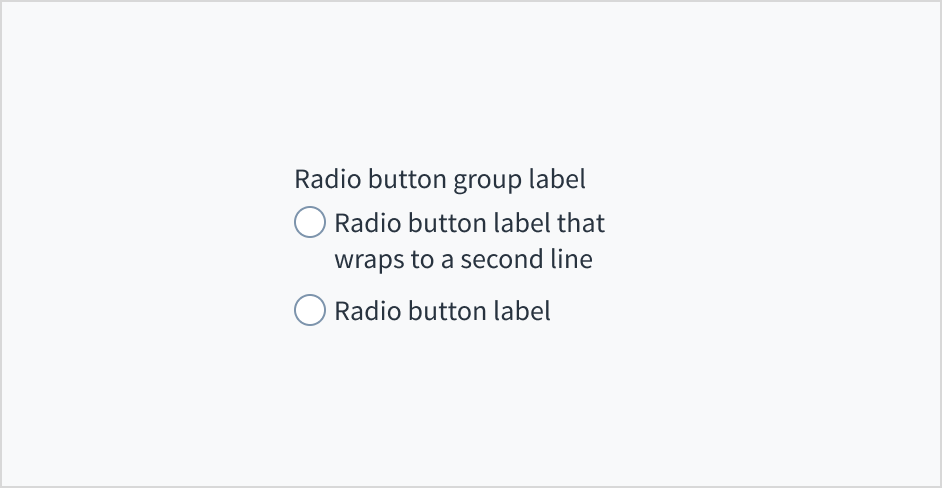Choose the first radio option circle
Image resolution: width=942 pixels, height=488 pixels.
[x=310, y=222]
